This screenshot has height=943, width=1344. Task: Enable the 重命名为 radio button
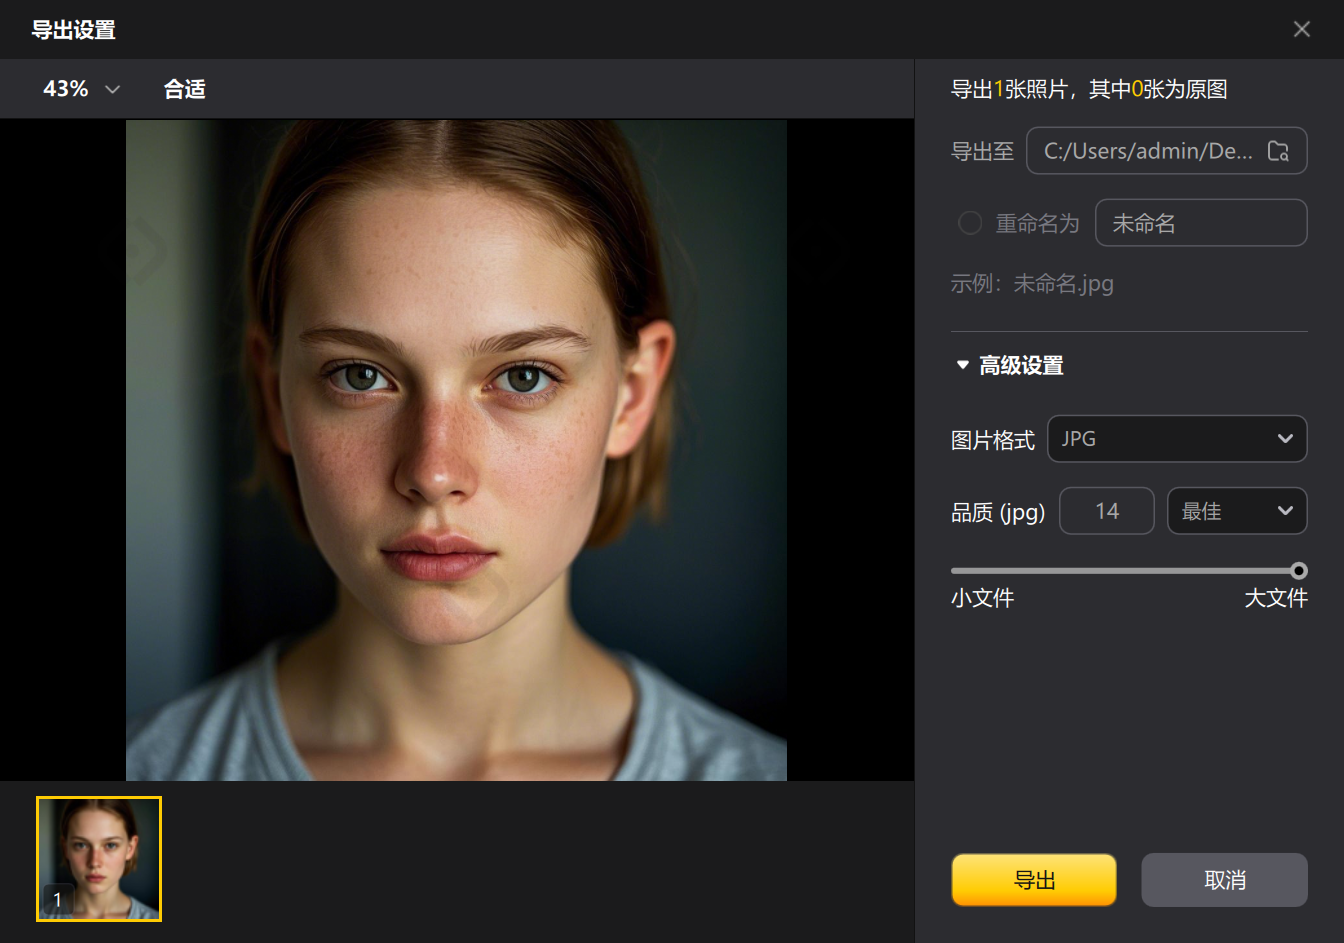(969, 223)
